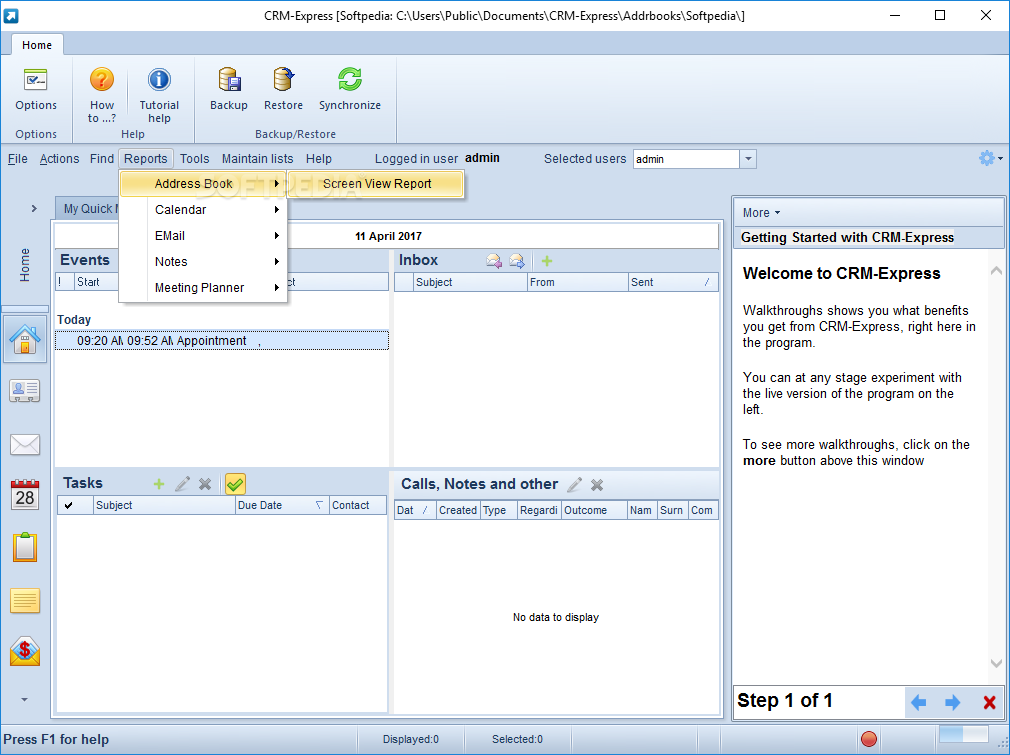Open the Address Book contacts sidebar icon

pyautogui.click(x=24, y=391)
